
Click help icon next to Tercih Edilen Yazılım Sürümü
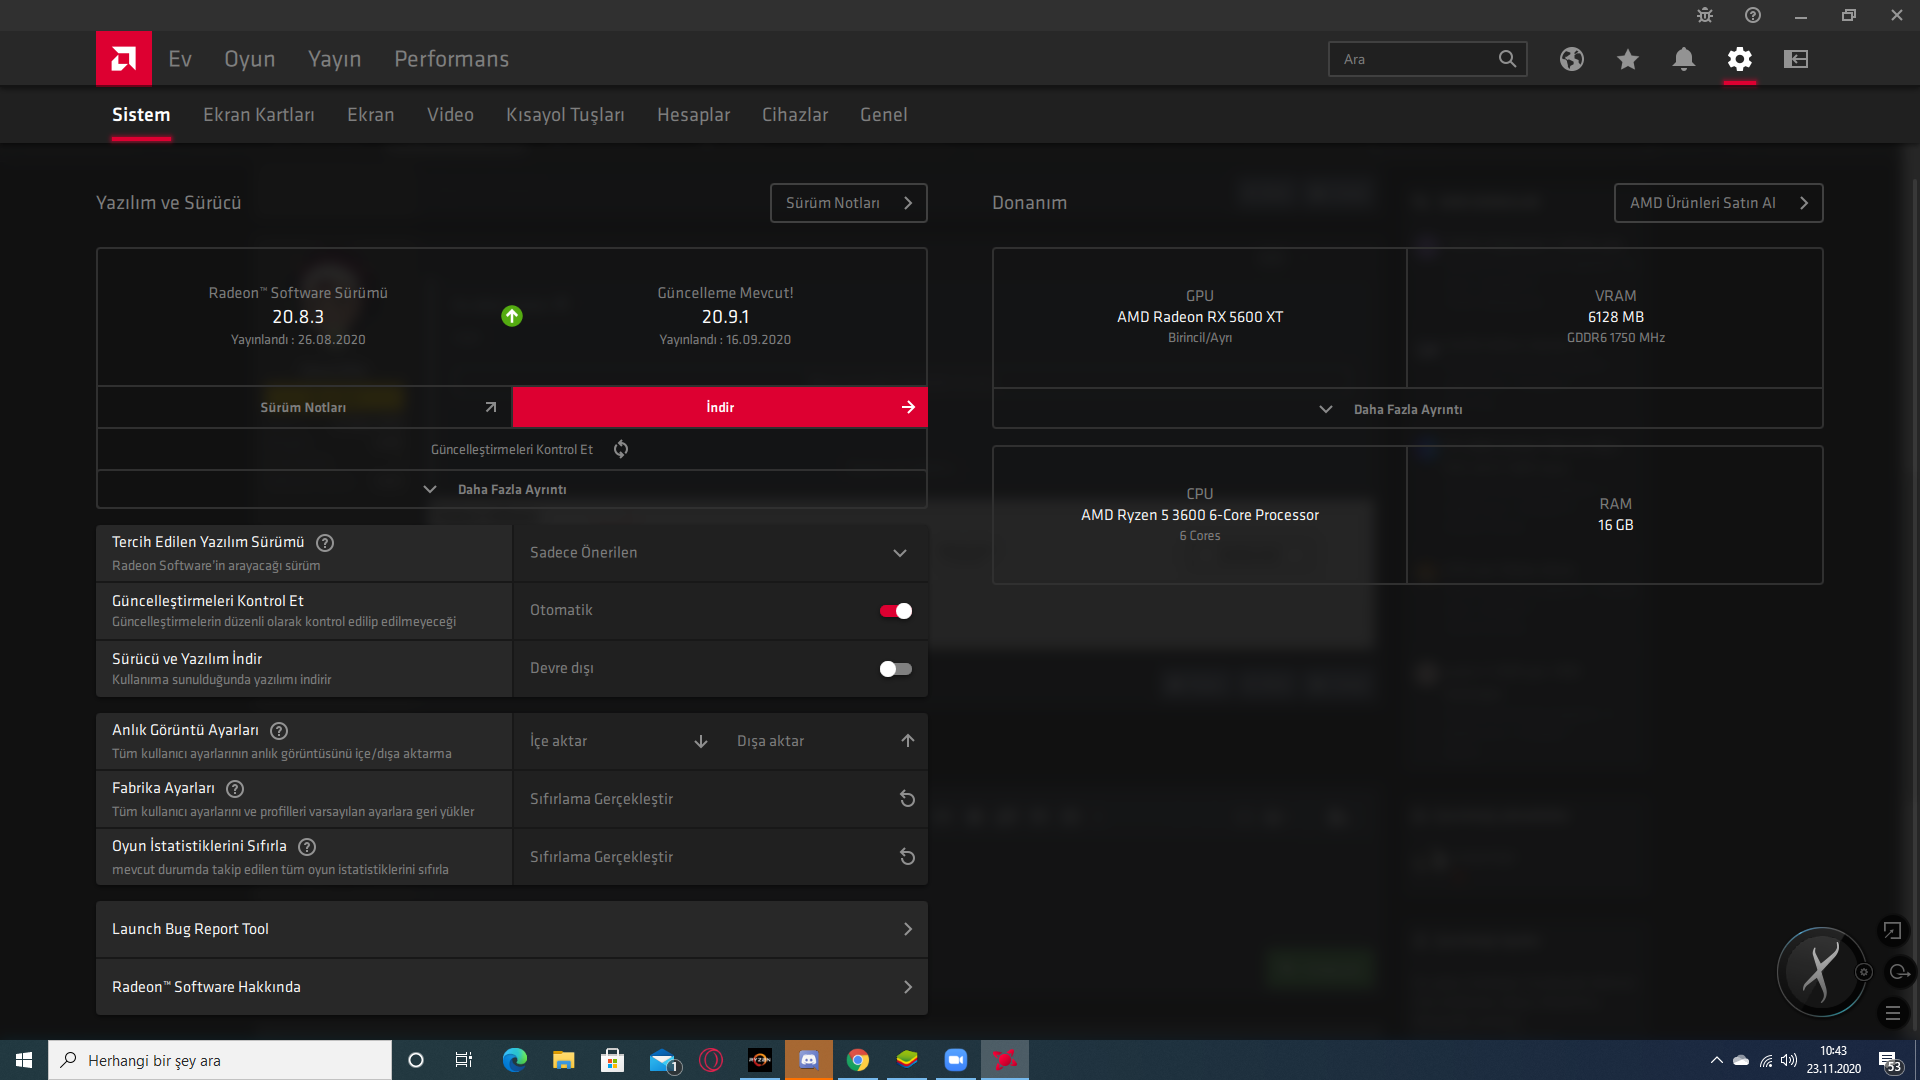325,543
